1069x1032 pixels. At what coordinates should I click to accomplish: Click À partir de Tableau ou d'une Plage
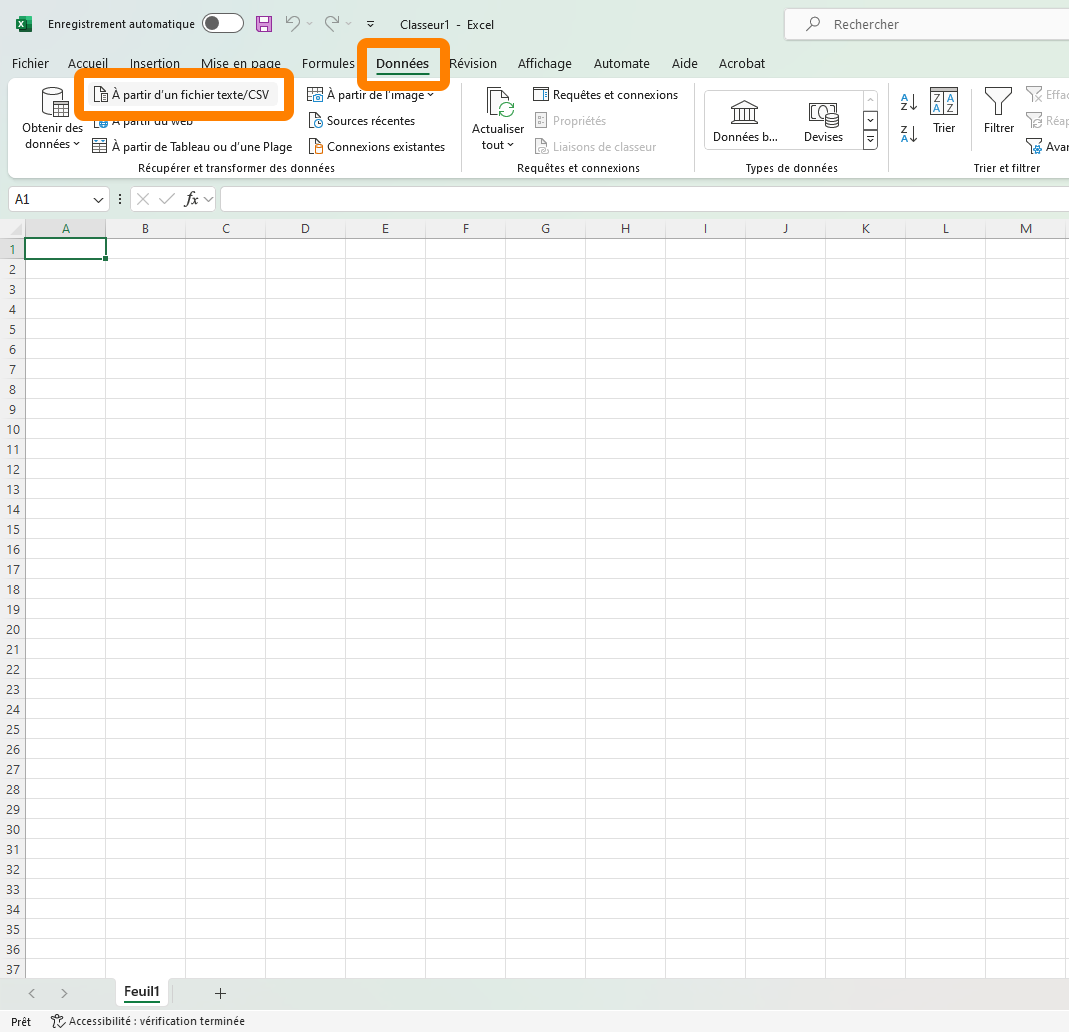[192, 147]
